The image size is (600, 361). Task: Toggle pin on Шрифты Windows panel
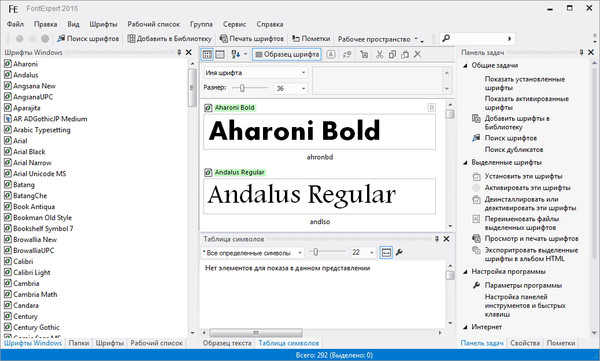[x=179, y=52]
